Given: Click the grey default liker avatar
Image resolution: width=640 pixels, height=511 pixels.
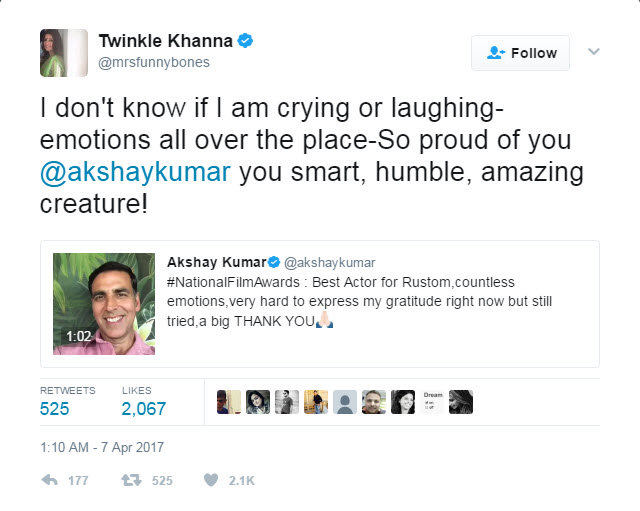Looking at the screenshot, I should coord(345,402).
